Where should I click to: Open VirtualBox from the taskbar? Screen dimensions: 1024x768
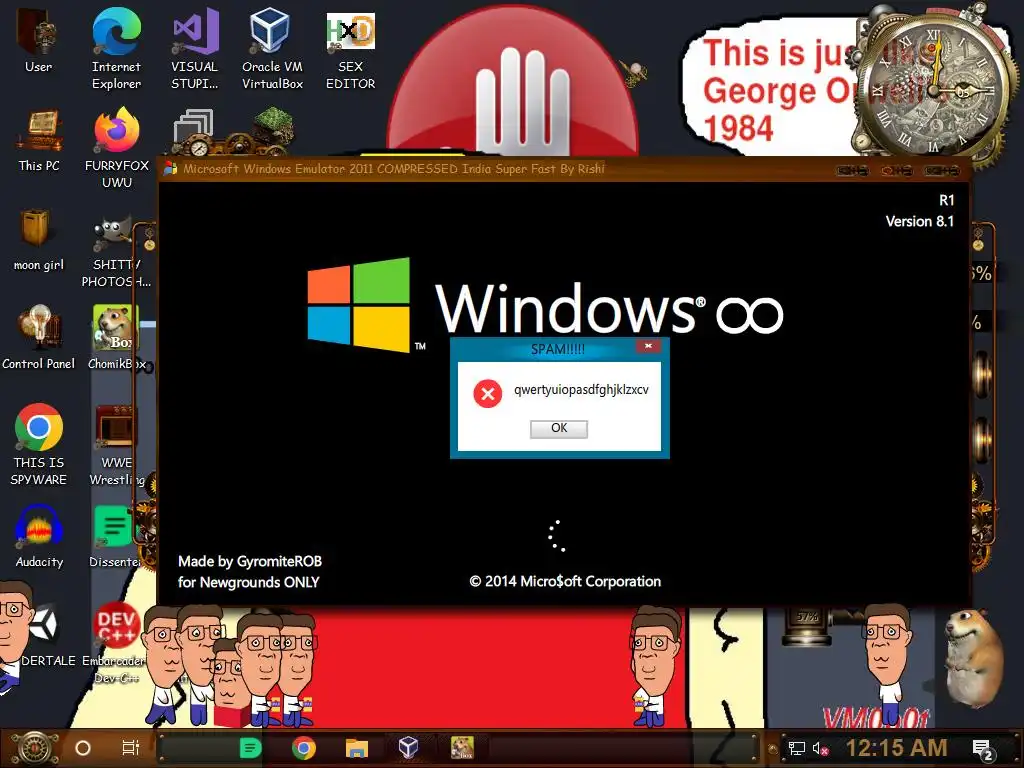click(x=409, y=748)
